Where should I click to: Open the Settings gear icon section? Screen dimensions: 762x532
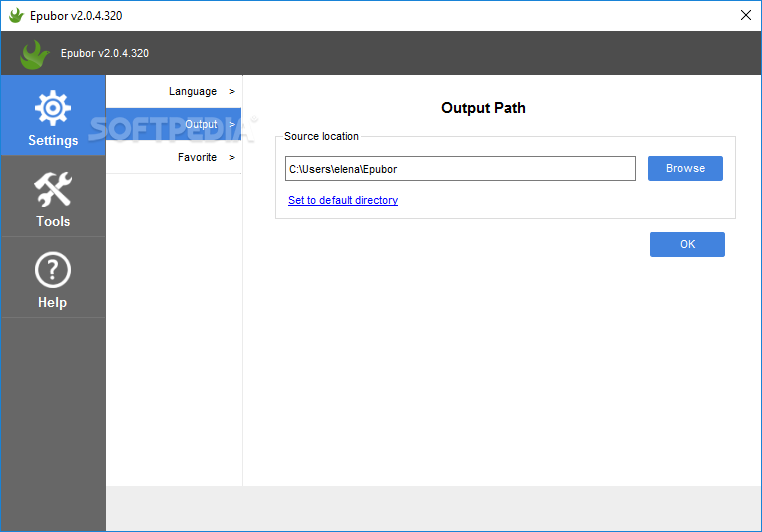(x=53, y=115)
